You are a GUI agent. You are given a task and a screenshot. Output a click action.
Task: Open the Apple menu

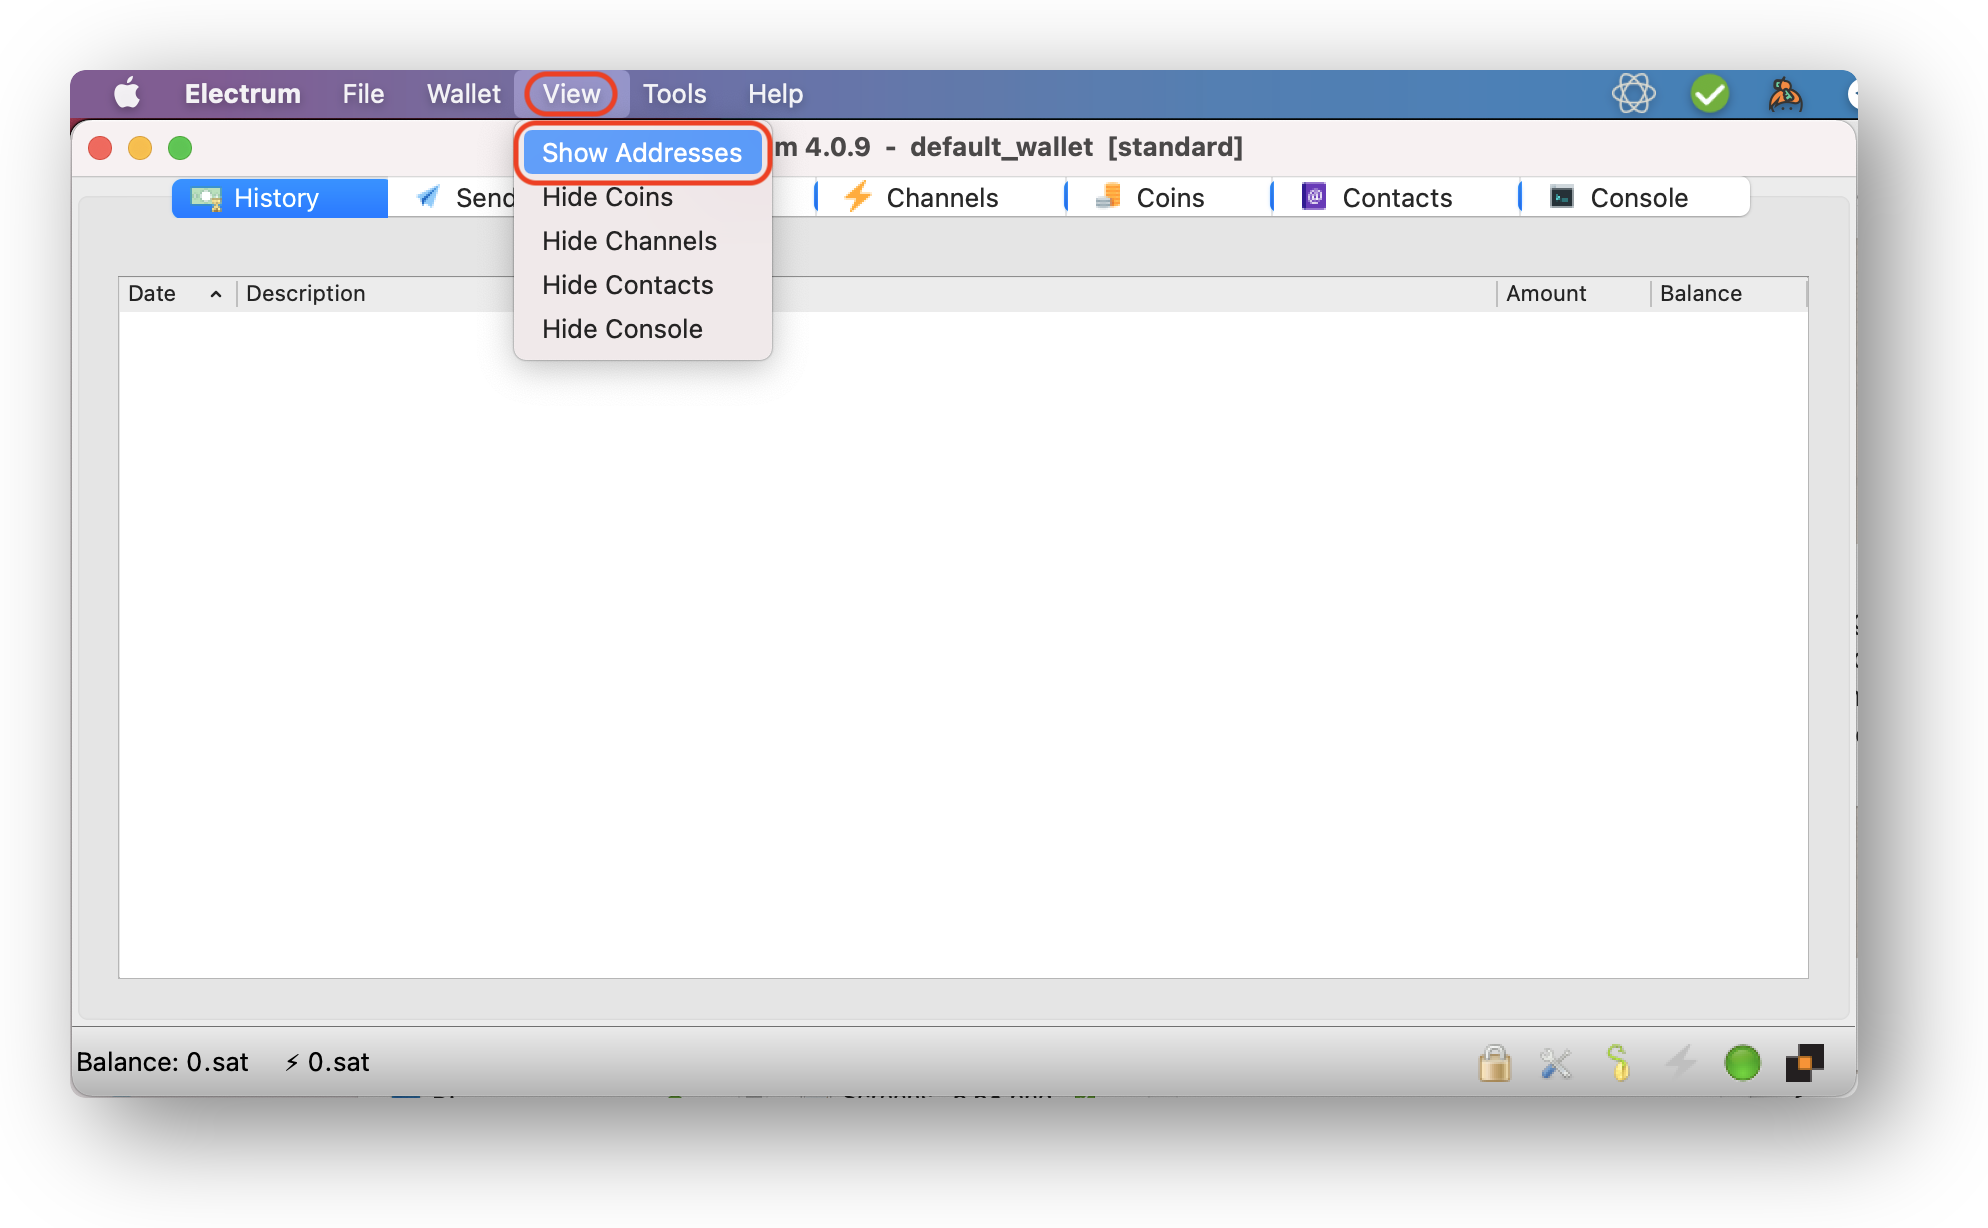(x=127, y=94)
